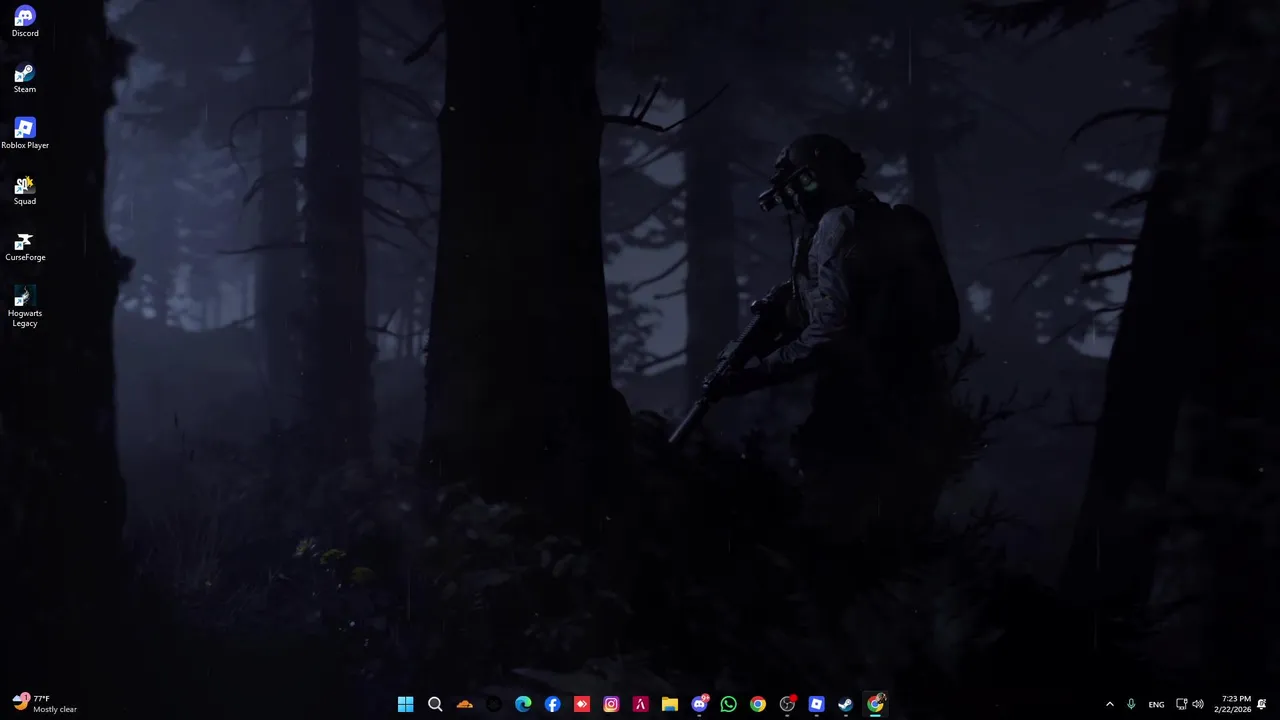Select the CurseForge desktop shortcut
The height and width of the screenshot is (720, 1280).
[25, 247]
